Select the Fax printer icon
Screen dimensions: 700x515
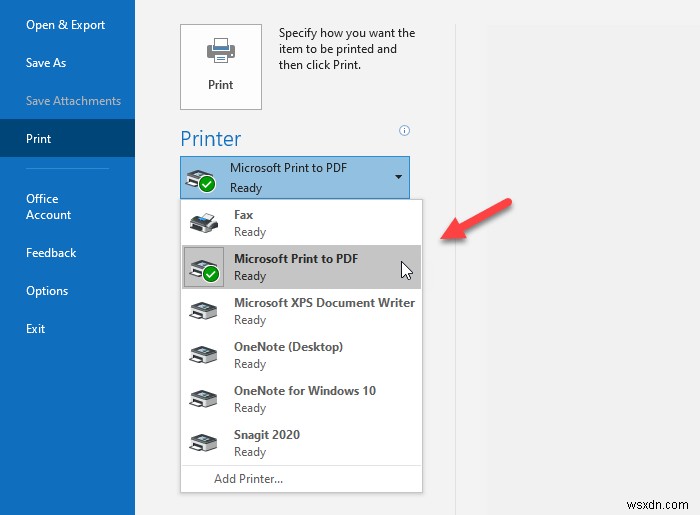204,222
